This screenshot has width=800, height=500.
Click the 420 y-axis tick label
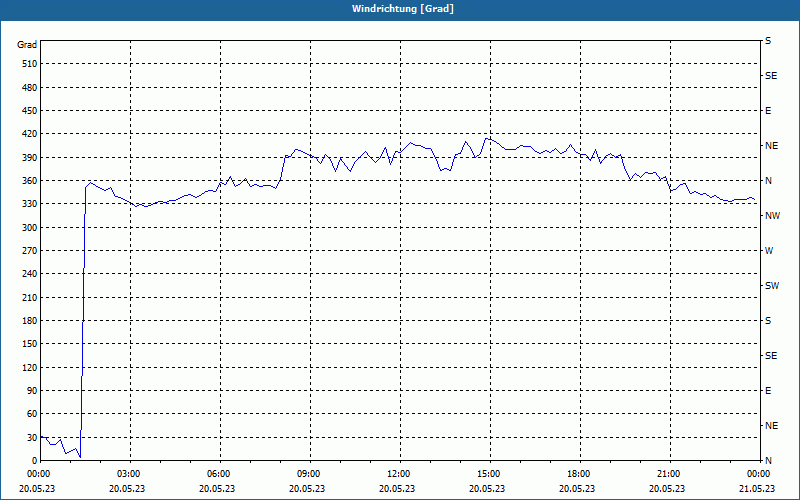point(30,134)
